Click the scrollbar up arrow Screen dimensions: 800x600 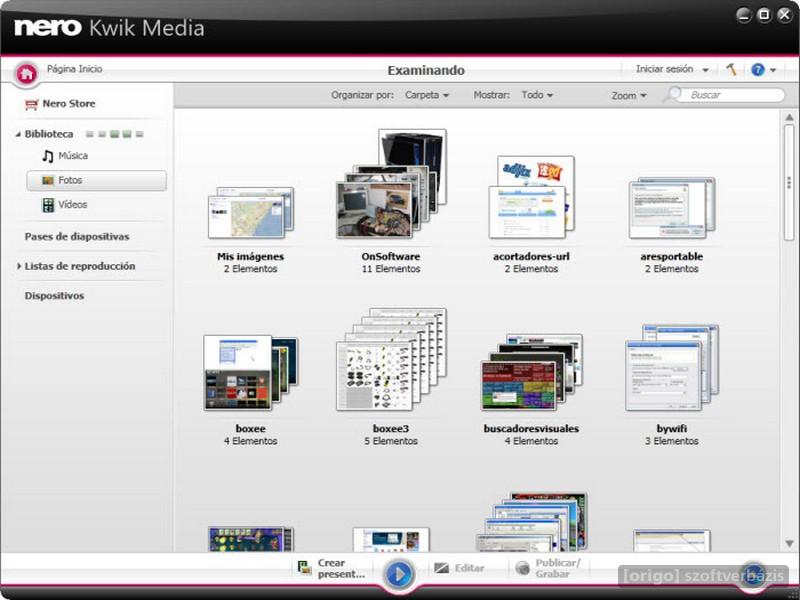(789, 117)
